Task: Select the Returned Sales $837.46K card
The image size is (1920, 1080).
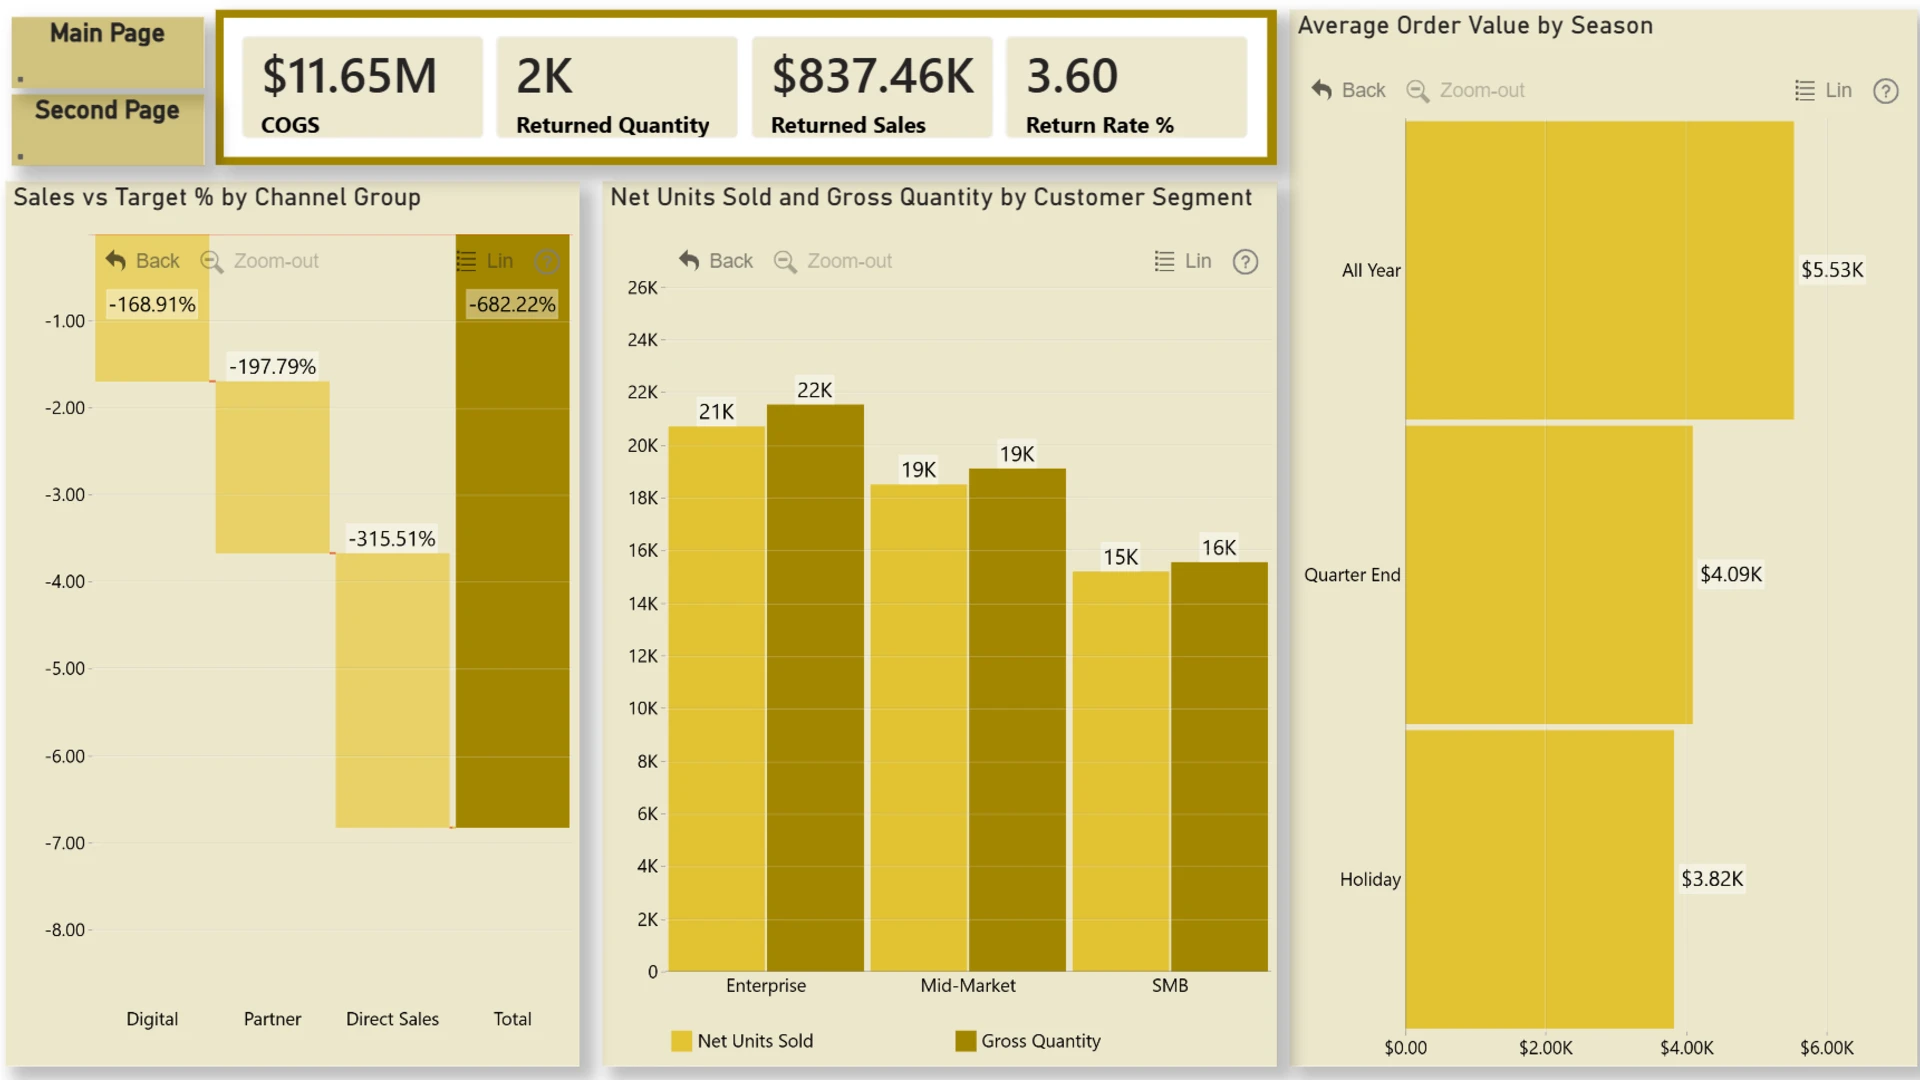Action: (x=872, y=87)
